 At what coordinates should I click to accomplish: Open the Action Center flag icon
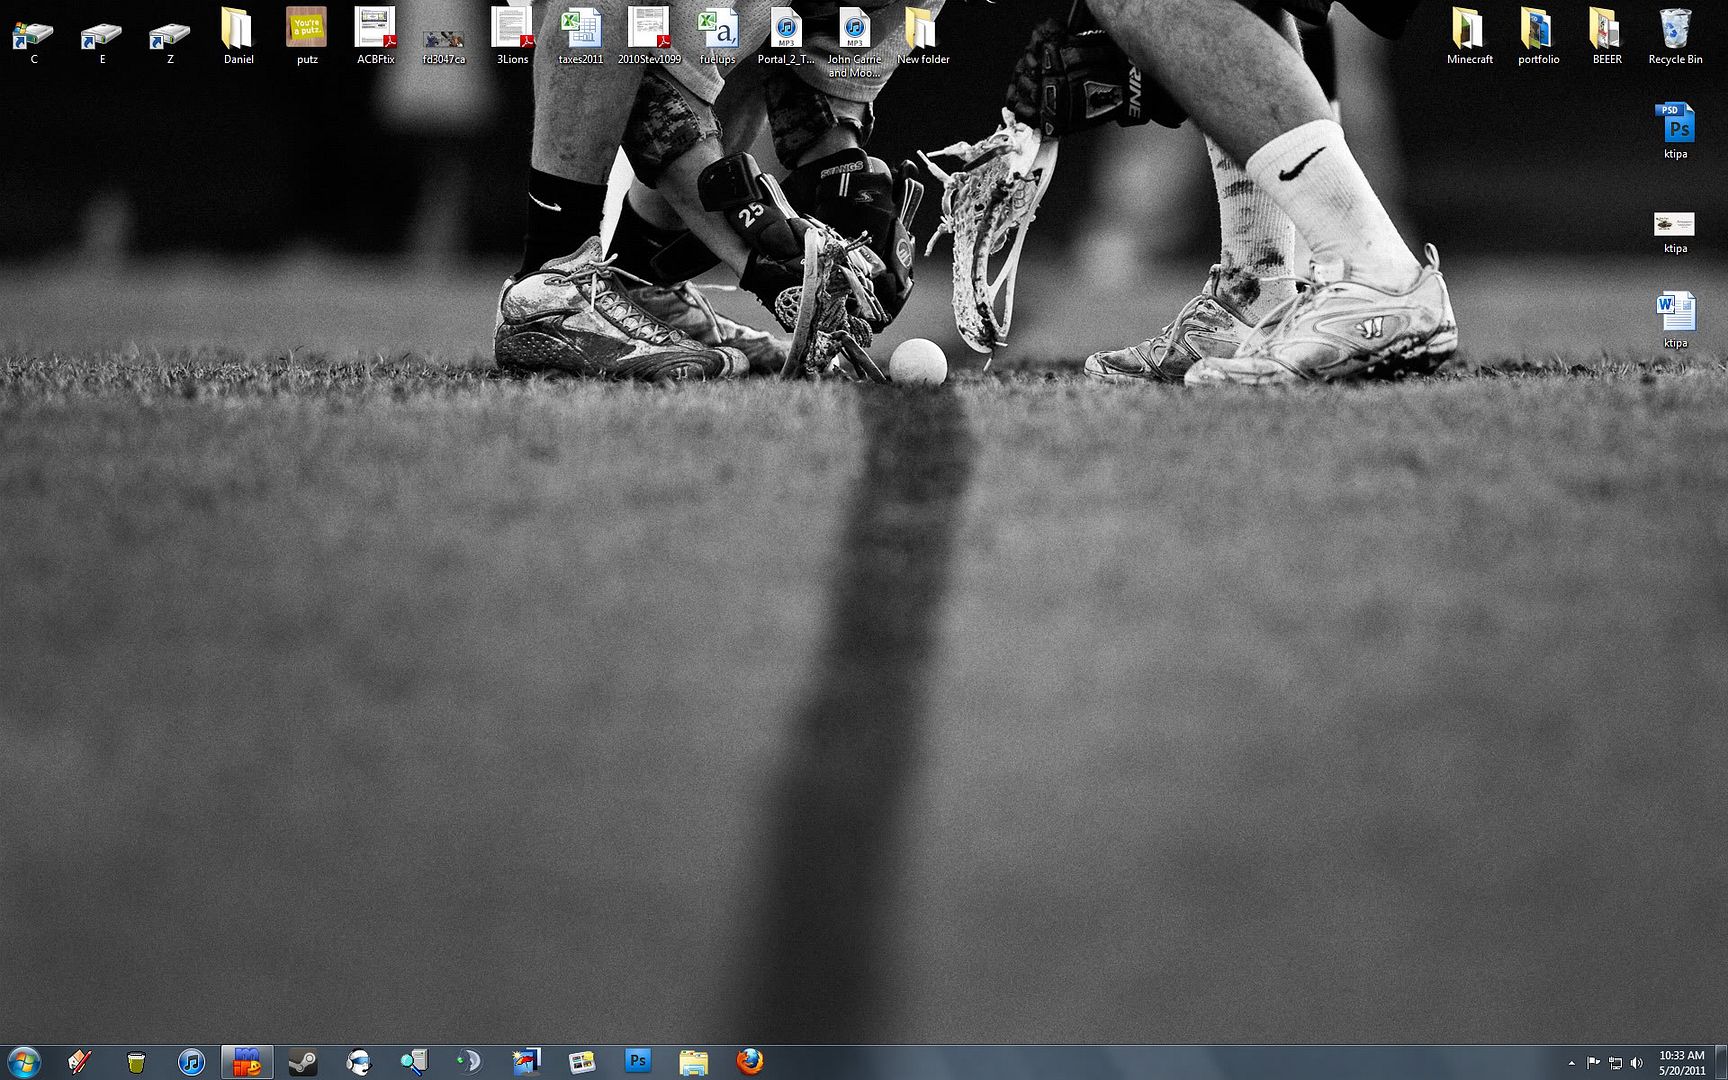(1593, 1063)
